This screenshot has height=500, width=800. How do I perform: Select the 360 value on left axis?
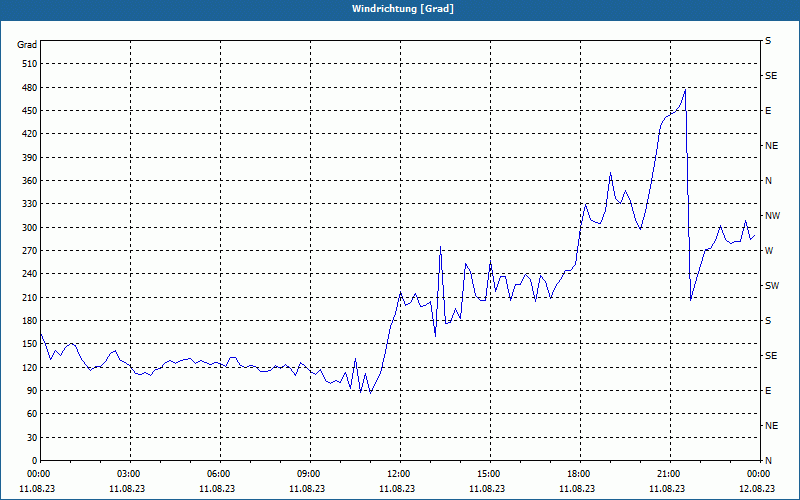tap(30, 181)
